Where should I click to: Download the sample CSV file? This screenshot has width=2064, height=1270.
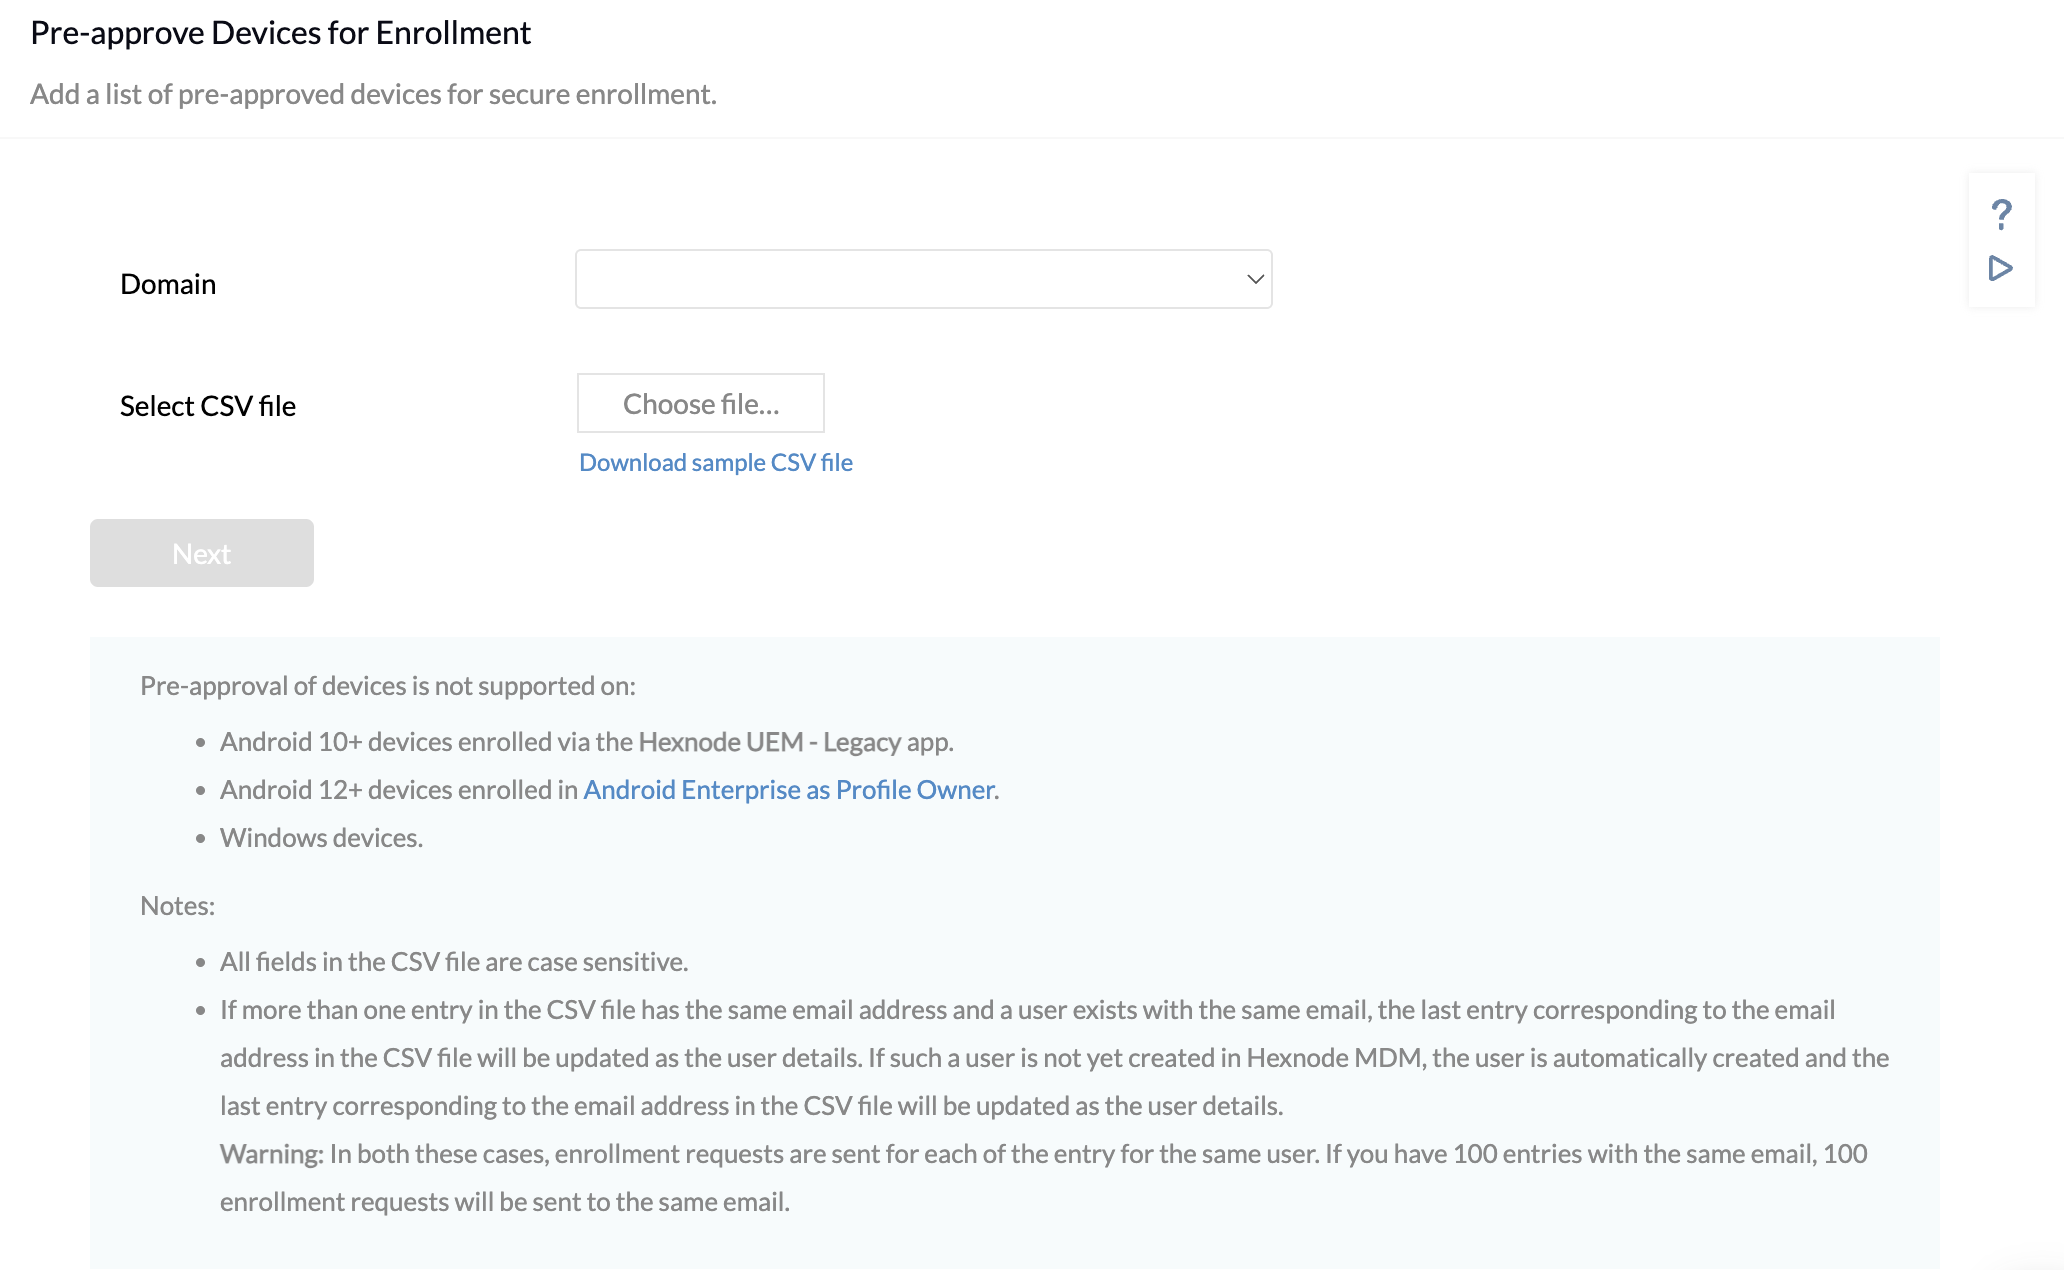click(716, 463)
